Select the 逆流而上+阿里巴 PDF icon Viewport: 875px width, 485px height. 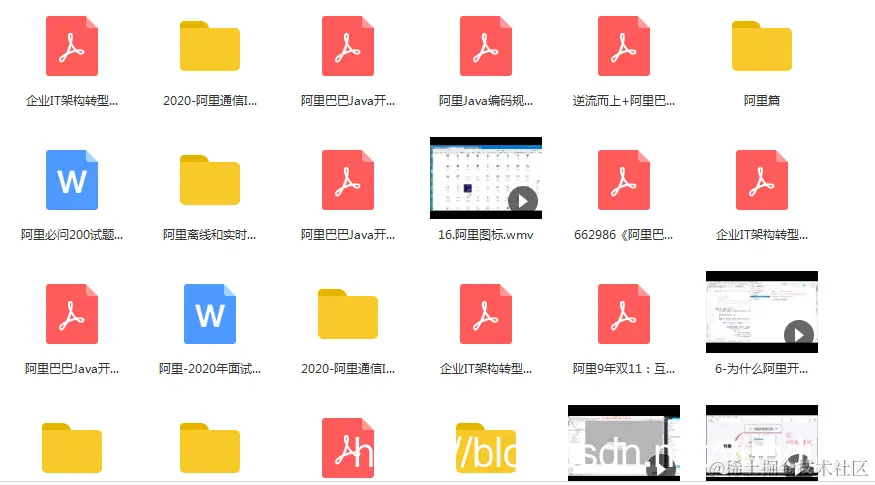coord(623,46)
